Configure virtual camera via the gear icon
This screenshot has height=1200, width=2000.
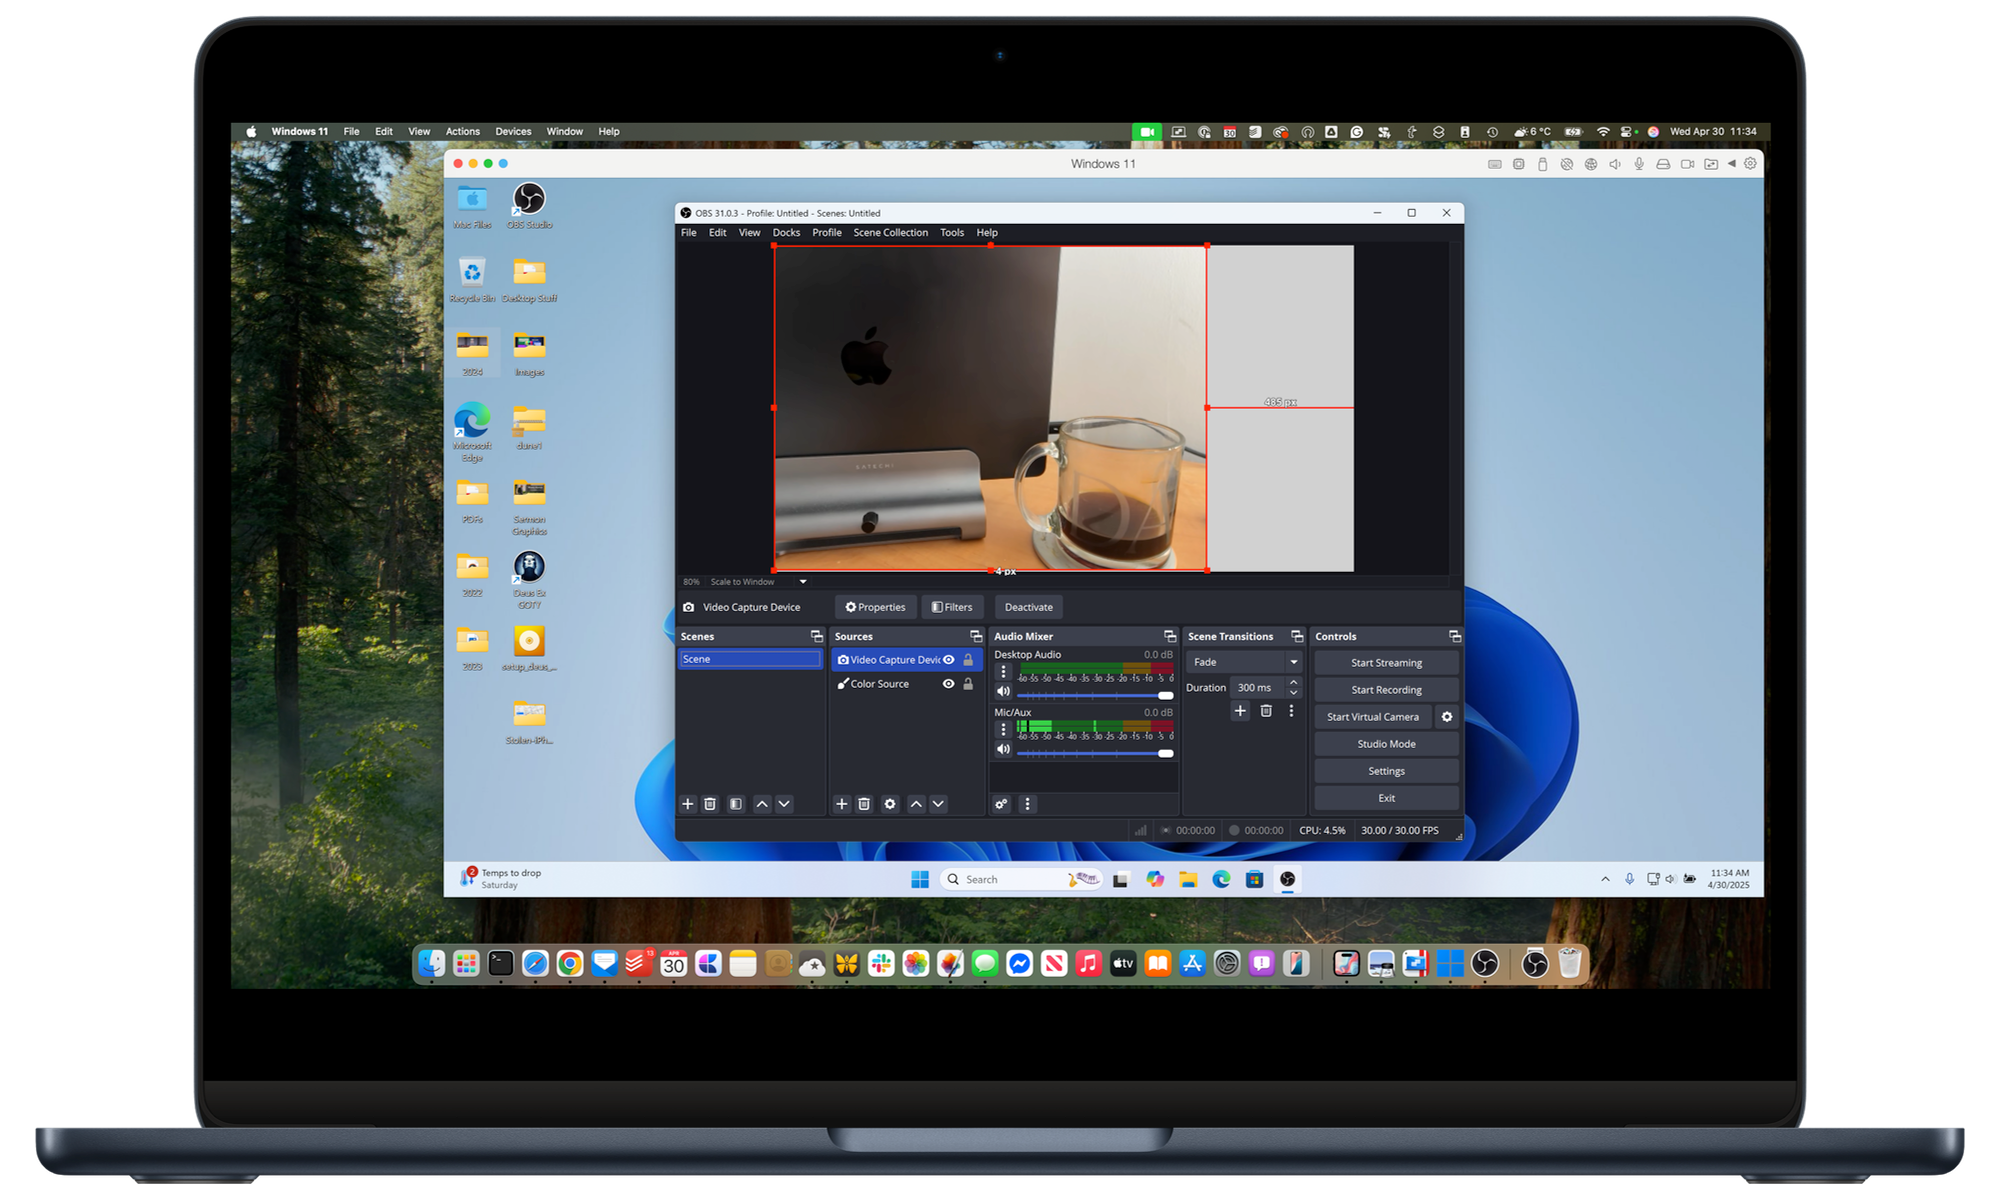coord(1446,717)
